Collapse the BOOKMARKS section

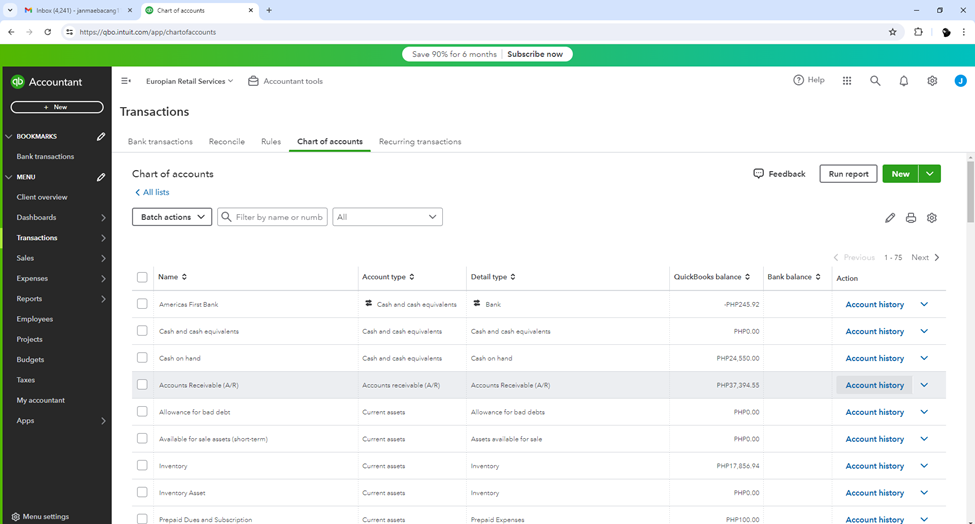click(x=9, y=136)
